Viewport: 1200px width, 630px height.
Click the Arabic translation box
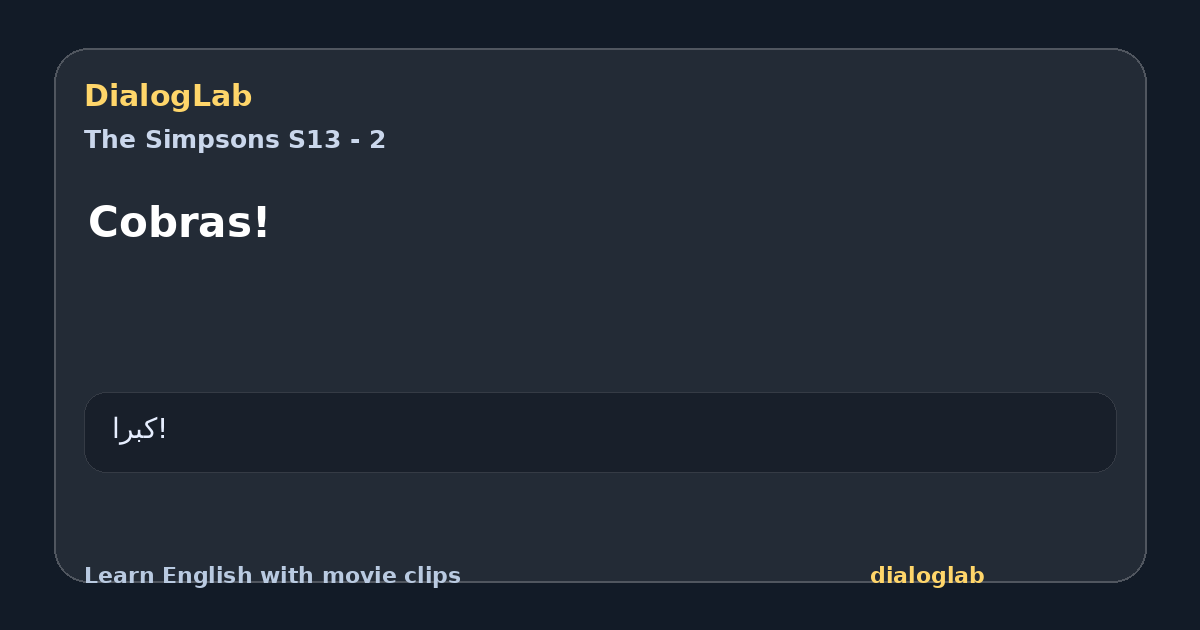pyautogui.click(x=600, y=432)
